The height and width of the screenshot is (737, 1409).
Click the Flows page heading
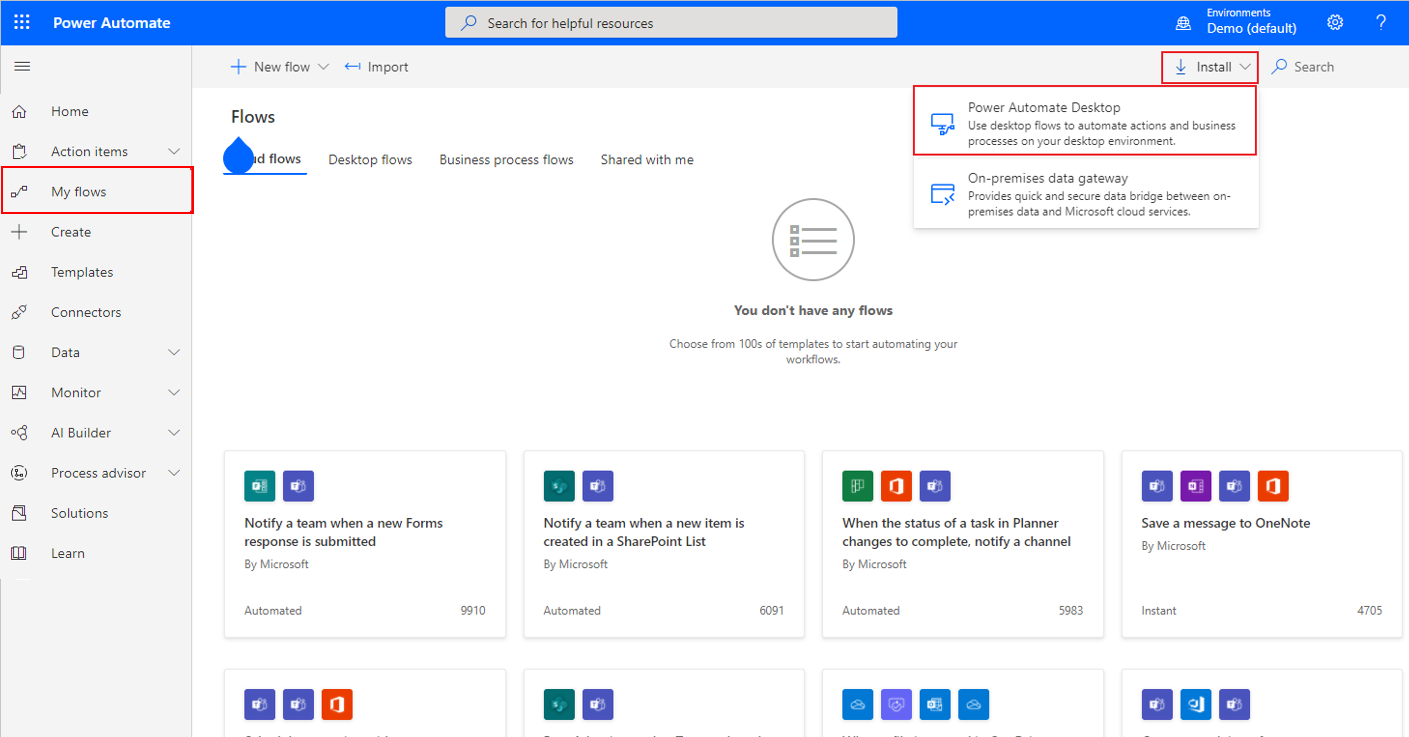253,117
